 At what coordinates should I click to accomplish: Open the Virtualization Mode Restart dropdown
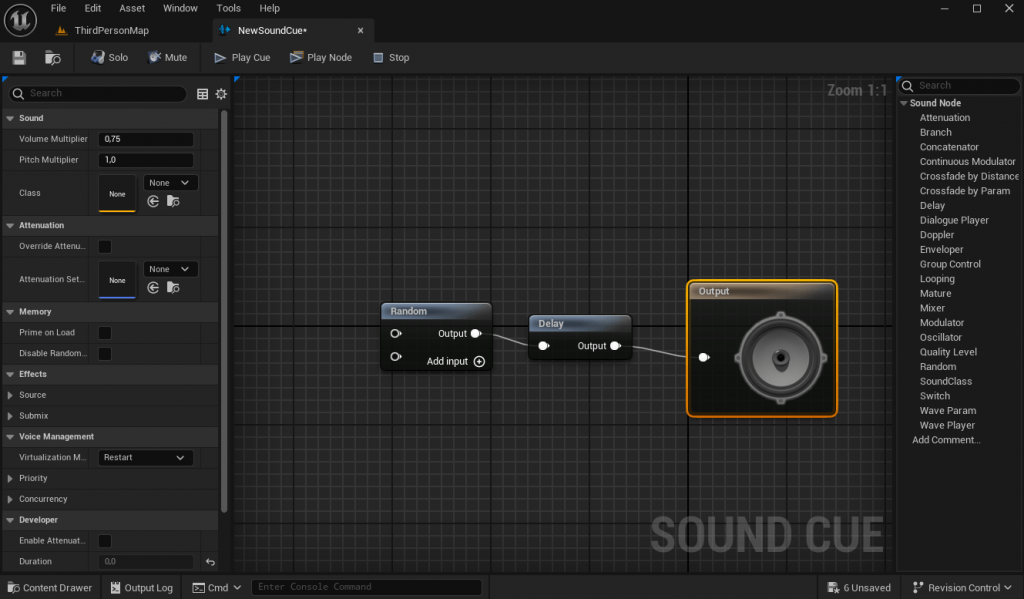pos(145,457)
